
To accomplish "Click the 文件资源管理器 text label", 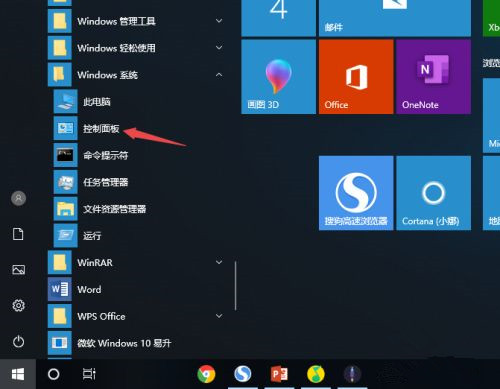I will click(115, 209).
